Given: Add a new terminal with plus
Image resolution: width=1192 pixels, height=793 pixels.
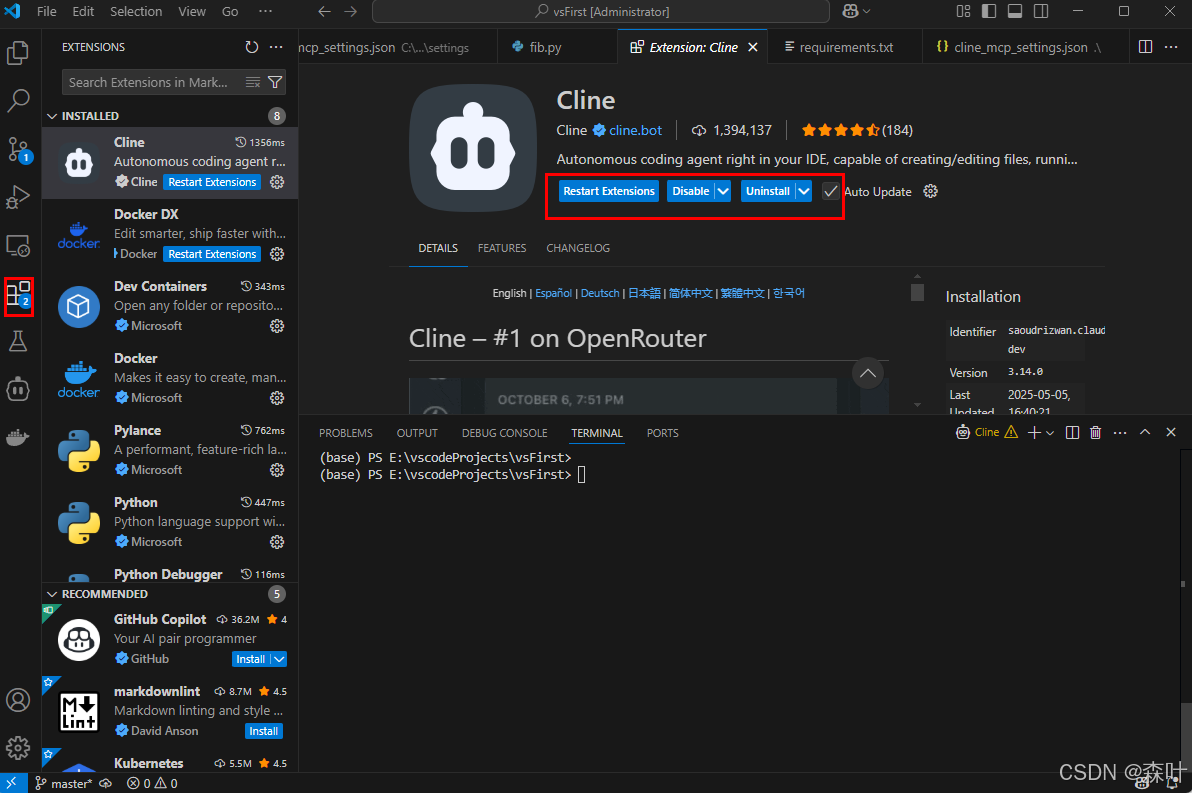Looking at the screenshot, I should click(1034, 433).
